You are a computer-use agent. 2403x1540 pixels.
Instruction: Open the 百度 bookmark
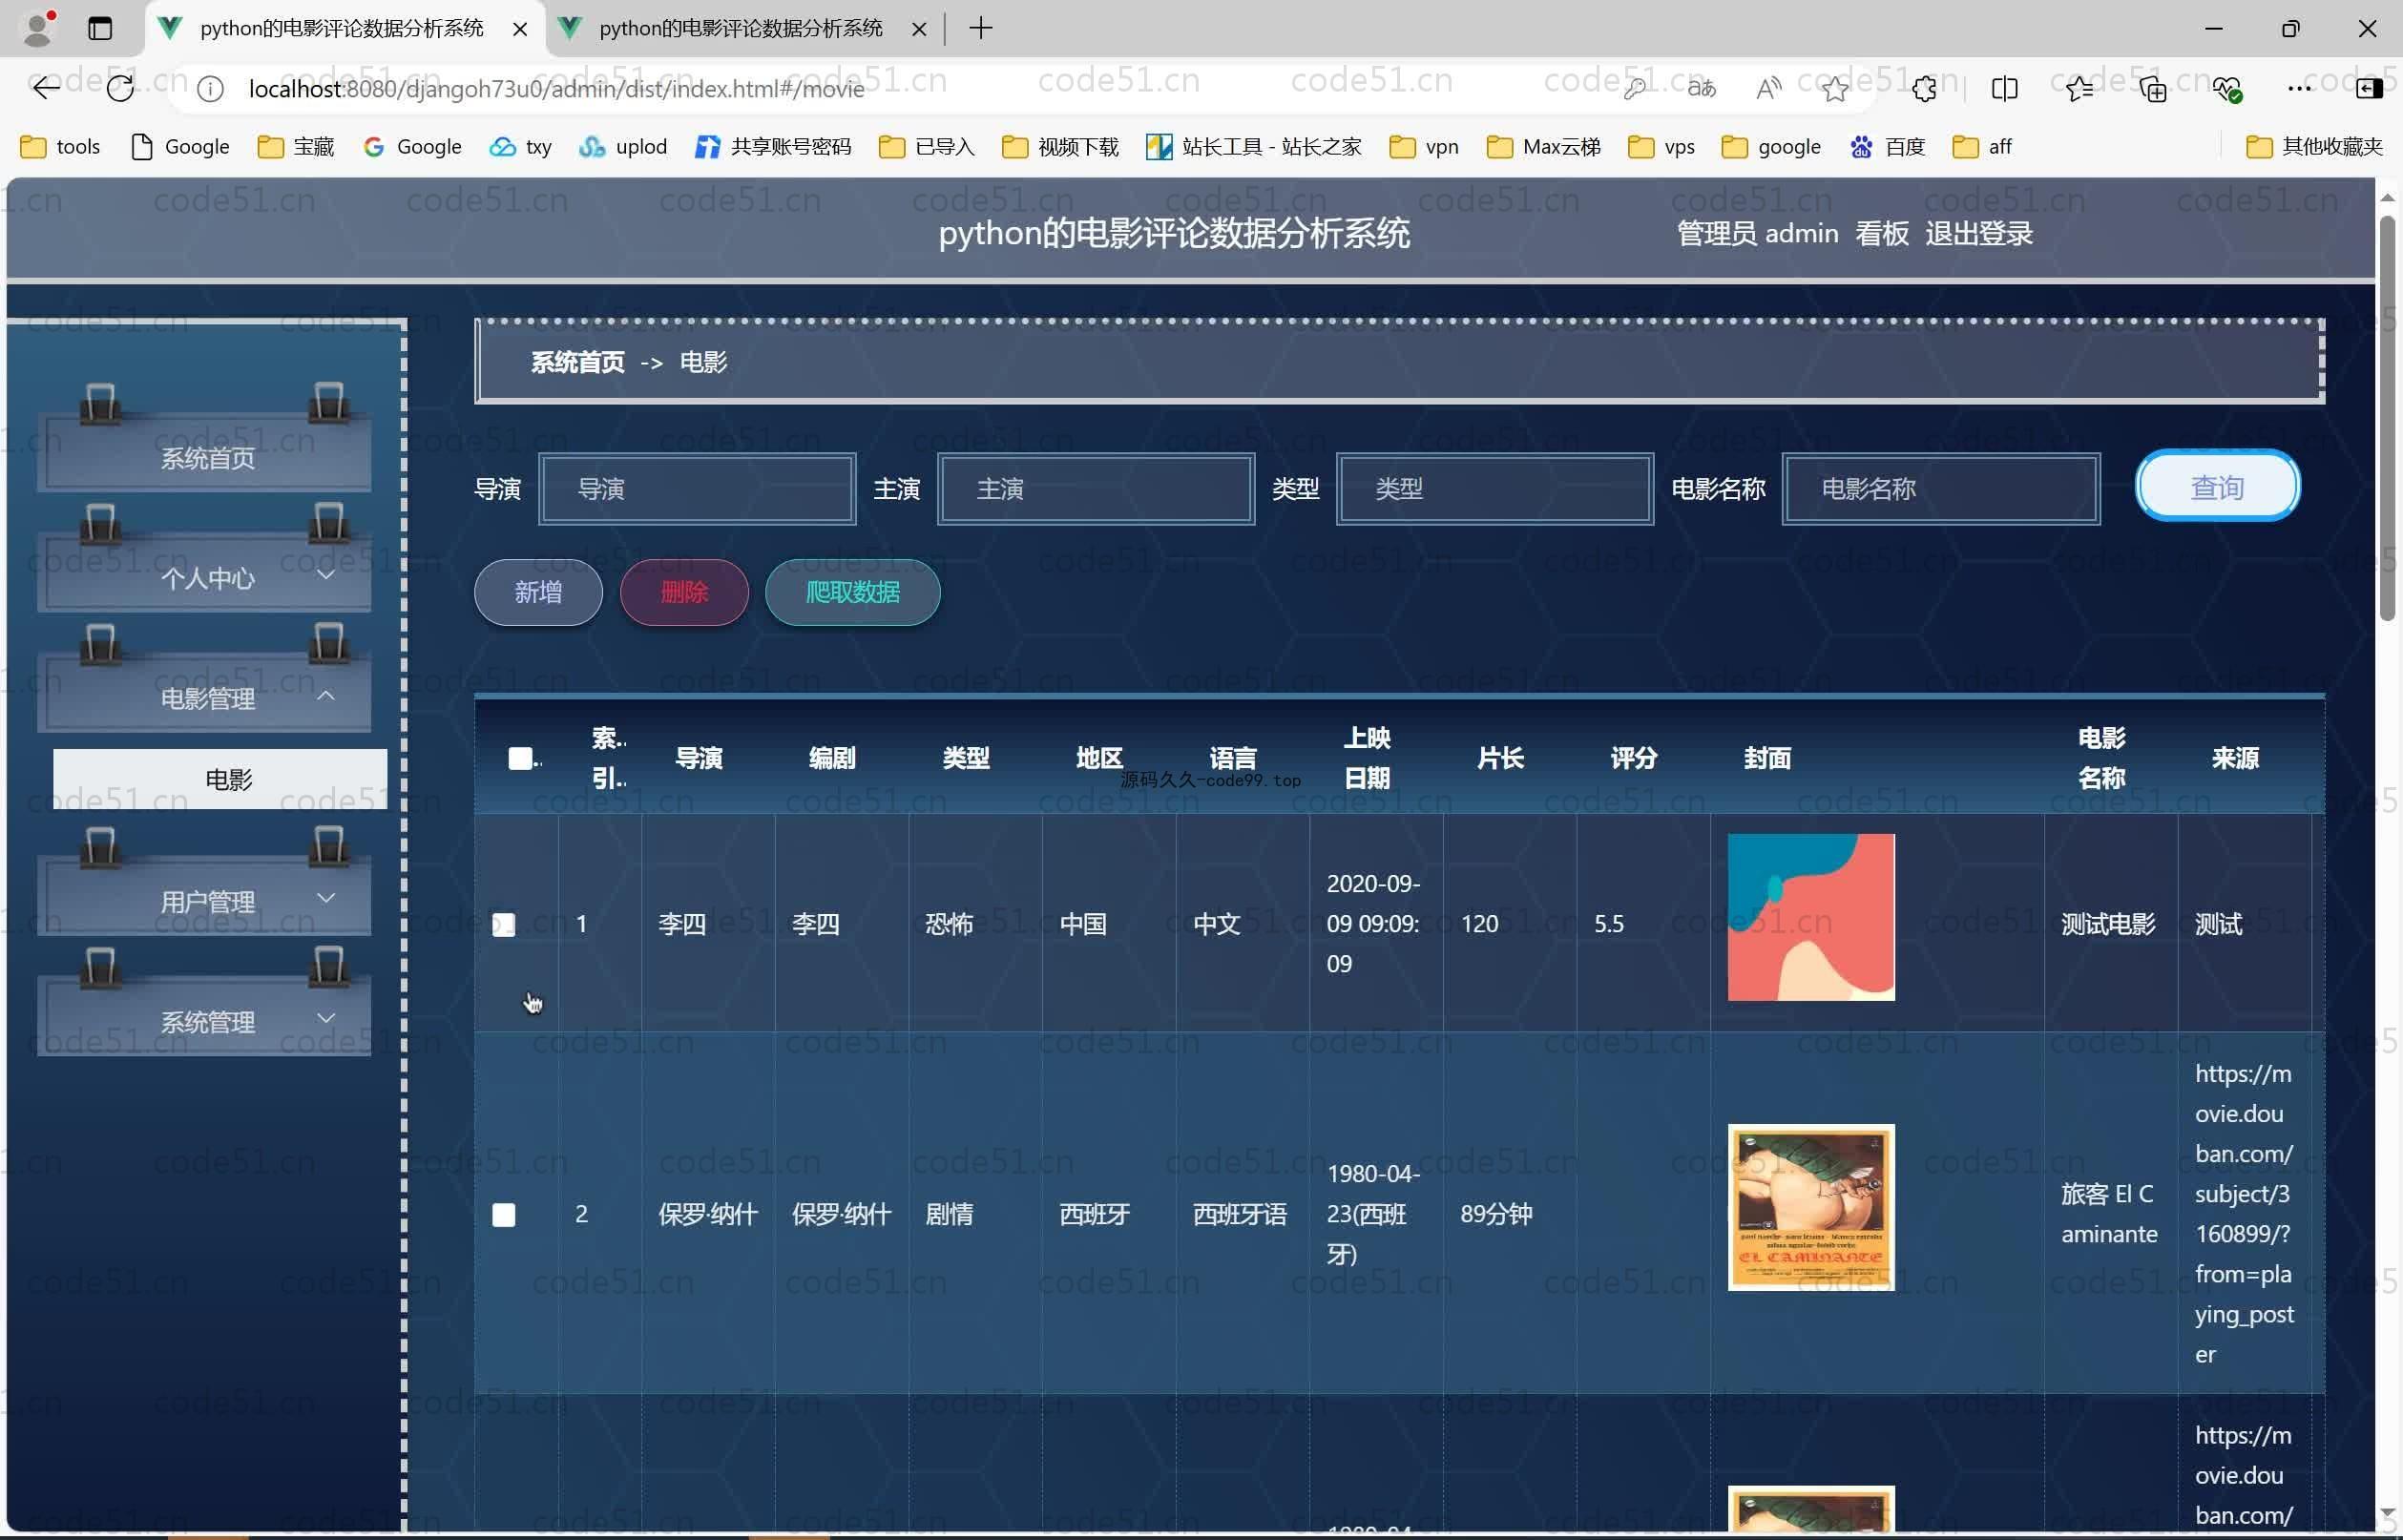coord(1887,147)
